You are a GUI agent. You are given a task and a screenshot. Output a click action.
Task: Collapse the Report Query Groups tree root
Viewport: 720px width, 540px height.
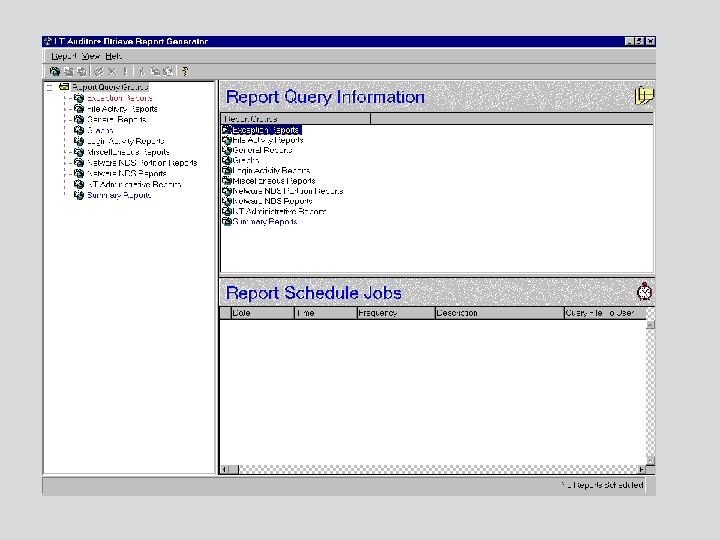(50, 87)
